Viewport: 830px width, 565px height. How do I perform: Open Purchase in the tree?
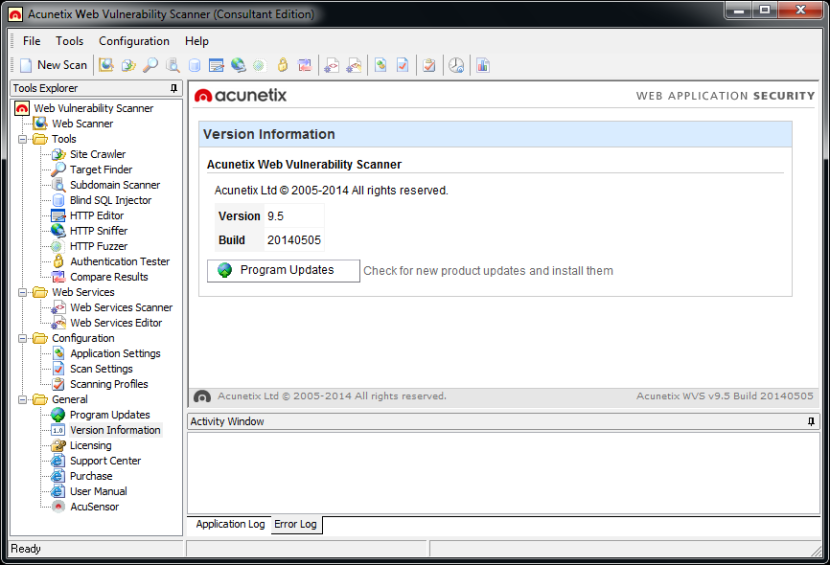tap(91, 477)
